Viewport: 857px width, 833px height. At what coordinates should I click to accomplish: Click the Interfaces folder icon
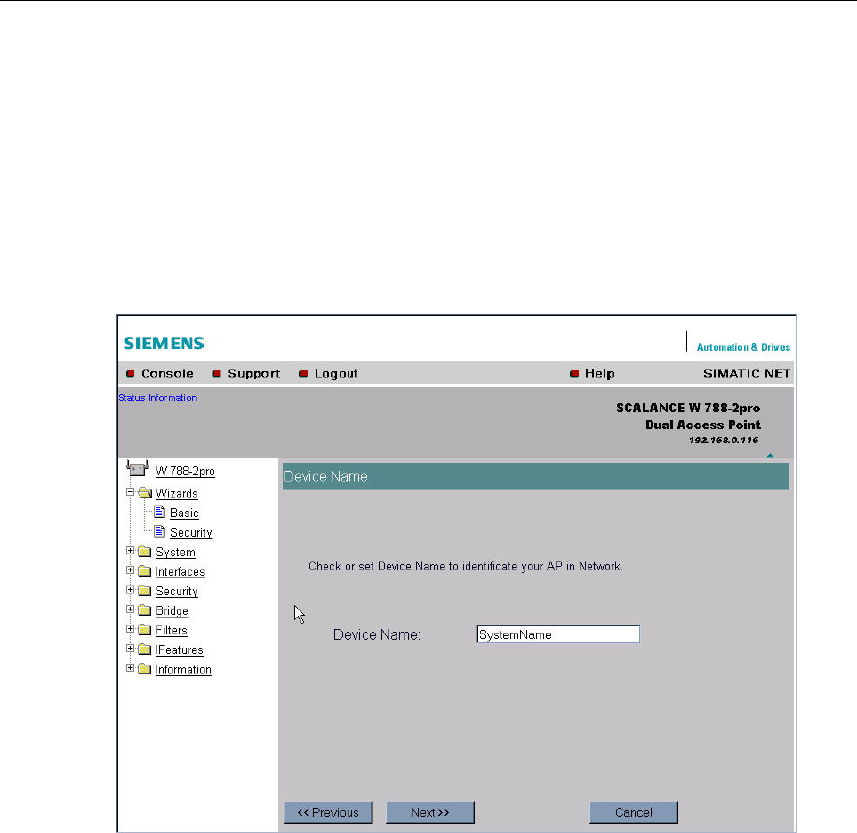[144, 571]
